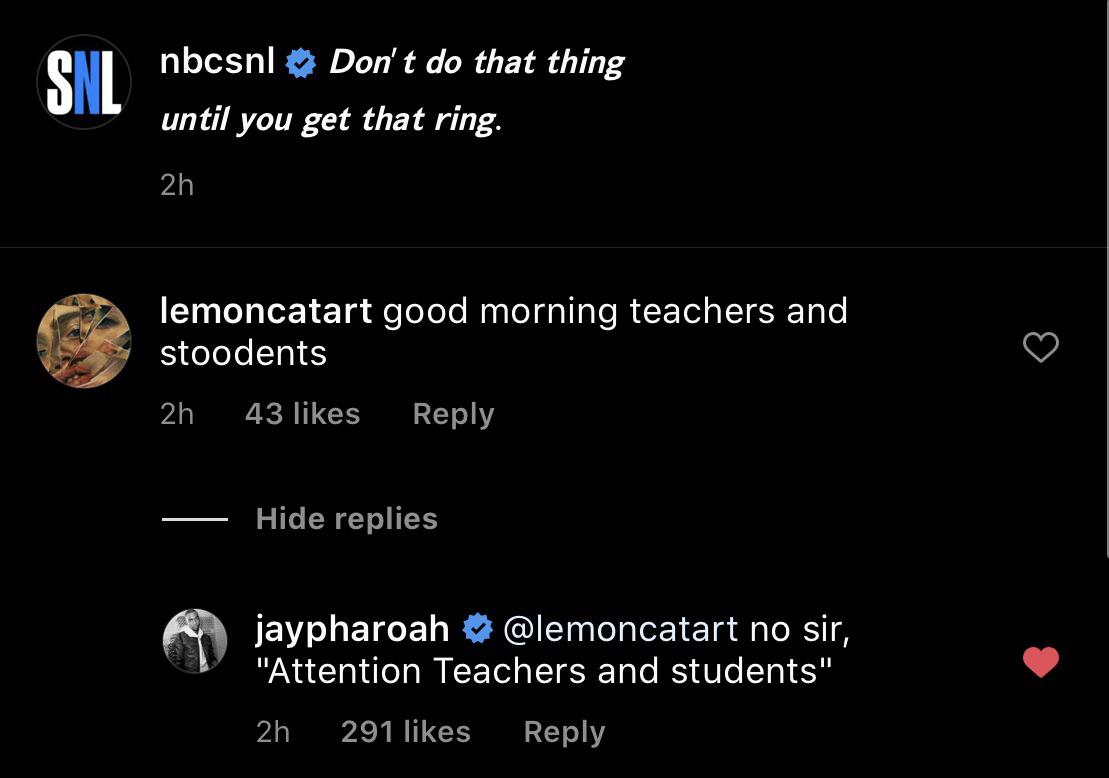The image size is (1109, 778).
Task: Collapse the reply thread line
Action: (194, 518)
